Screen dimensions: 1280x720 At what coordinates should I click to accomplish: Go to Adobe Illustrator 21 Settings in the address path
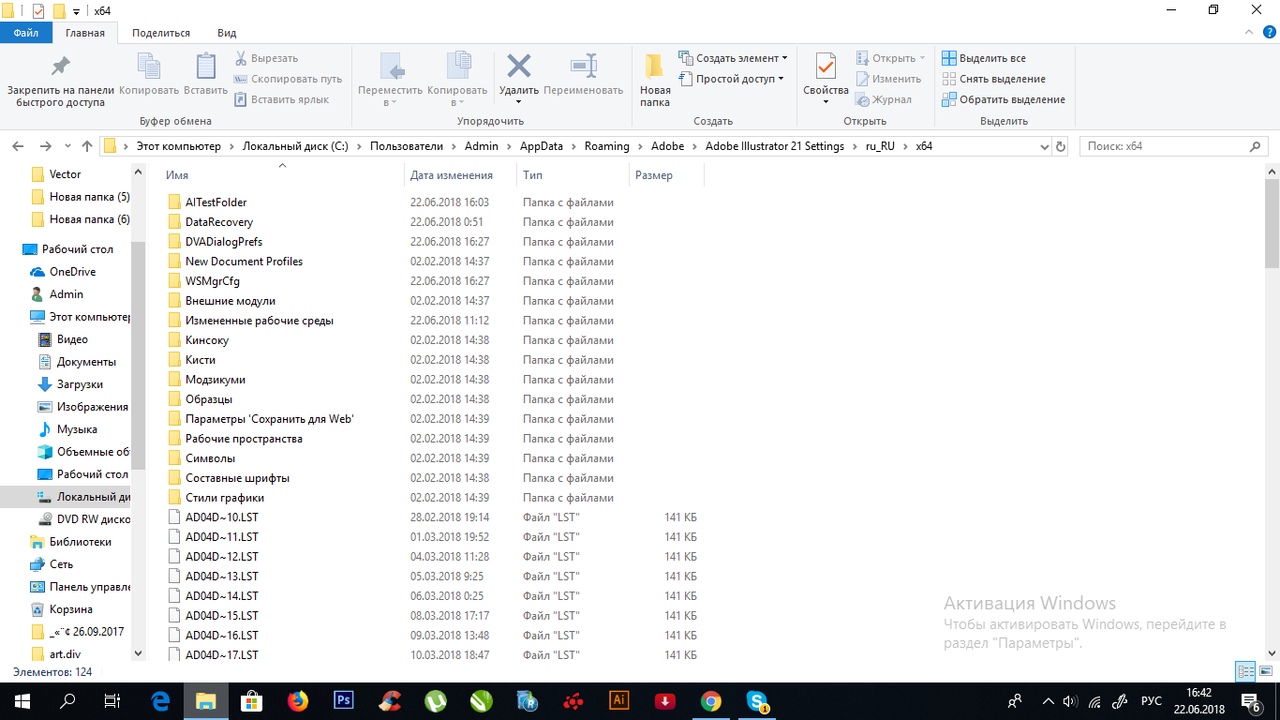click(775, 146)
